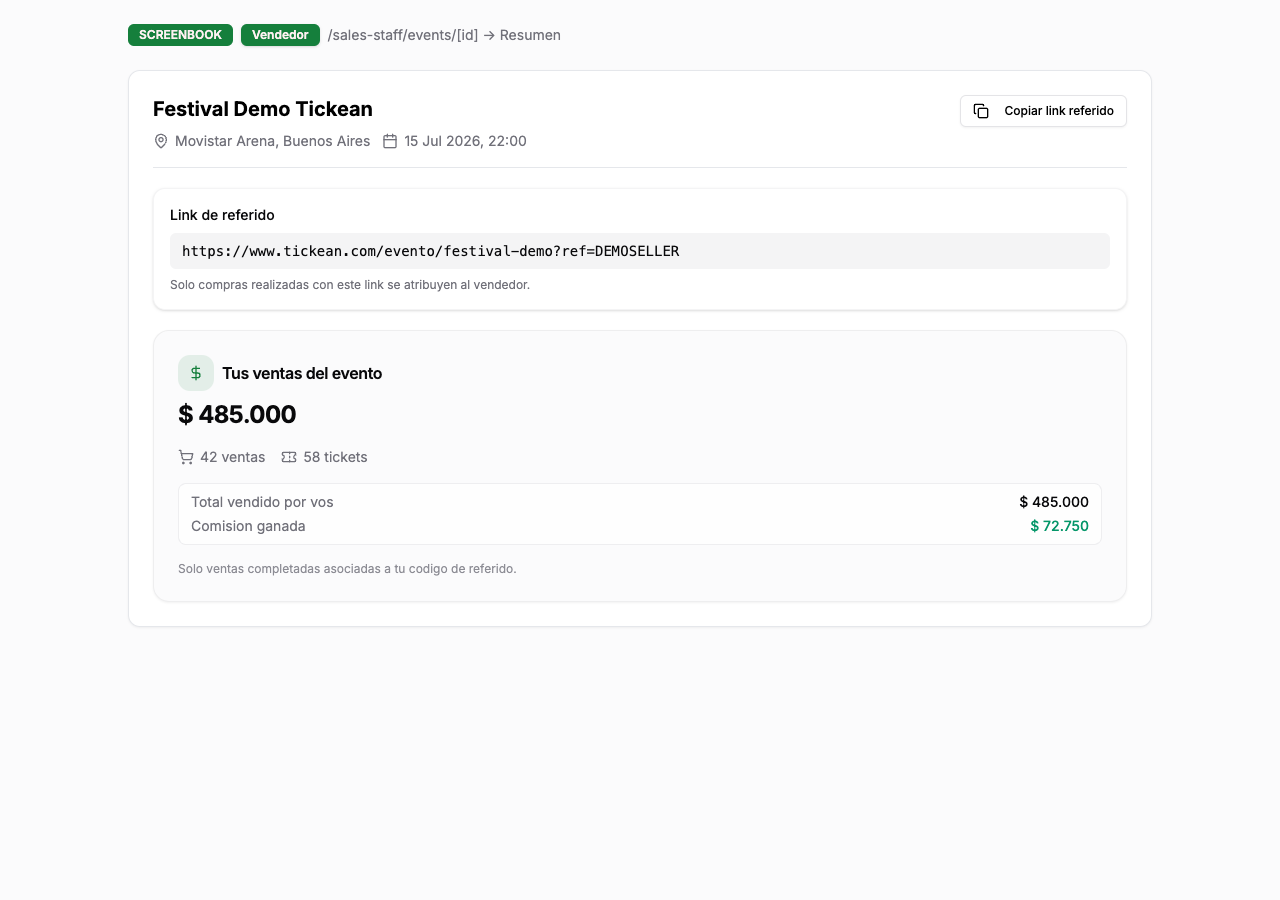Click the note Solo compras realizadas con este link
The width and height of the screenshot is (1280, 900).
point(350,285)
